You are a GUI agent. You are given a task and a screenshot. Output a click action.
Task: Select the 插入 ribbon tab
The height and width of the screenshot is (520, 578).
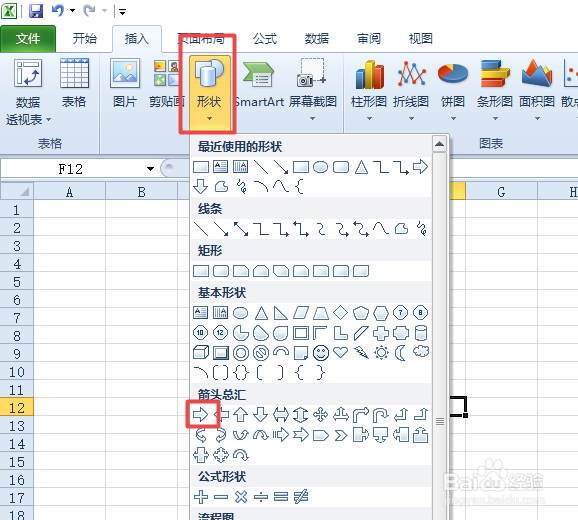point(137,39)
